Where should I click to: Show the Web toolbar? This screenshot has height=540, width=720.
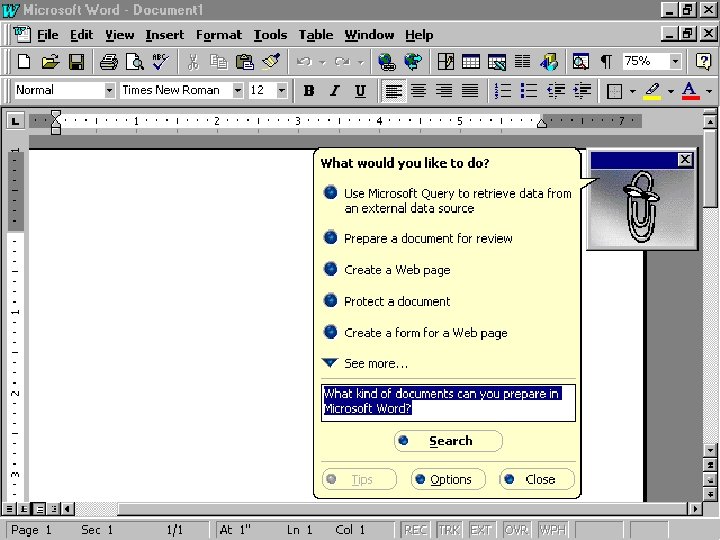pos(413,61)
